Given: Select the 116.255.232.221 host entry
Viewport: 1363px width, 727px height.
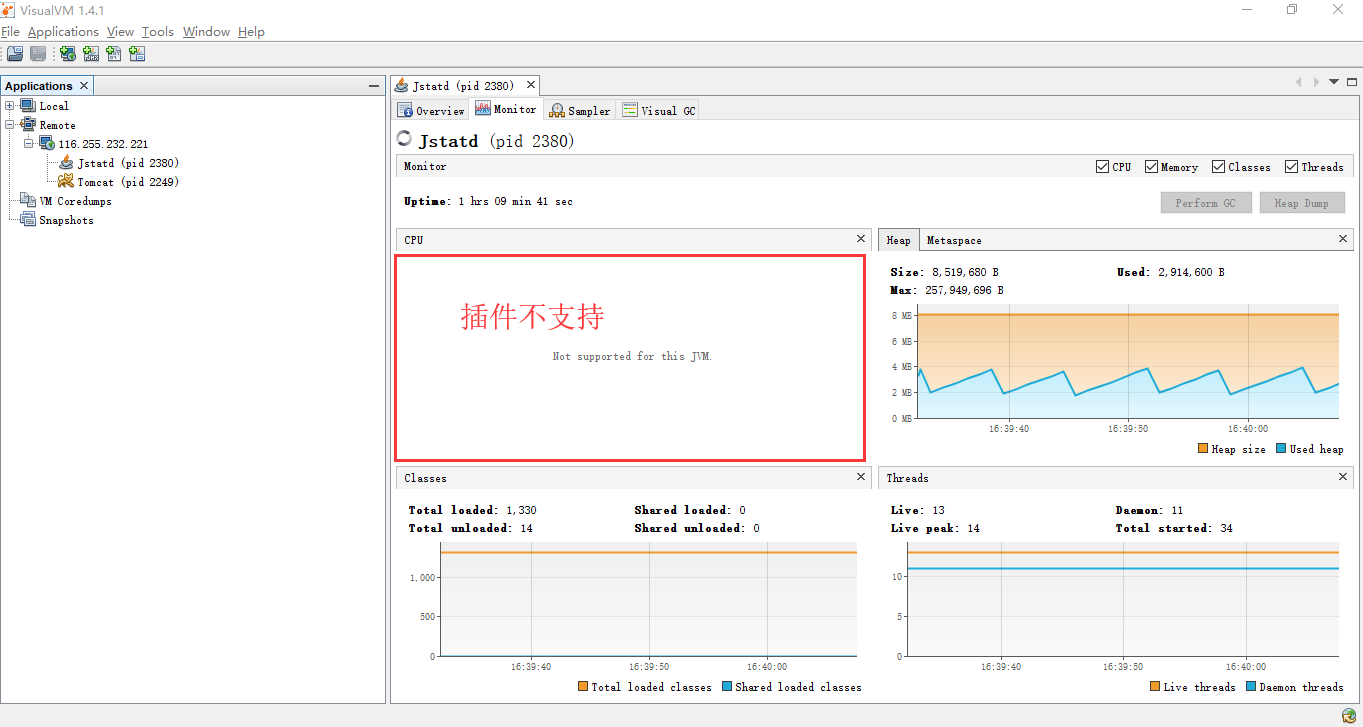Looking at the screenshot, I should [x=103, y=144].
